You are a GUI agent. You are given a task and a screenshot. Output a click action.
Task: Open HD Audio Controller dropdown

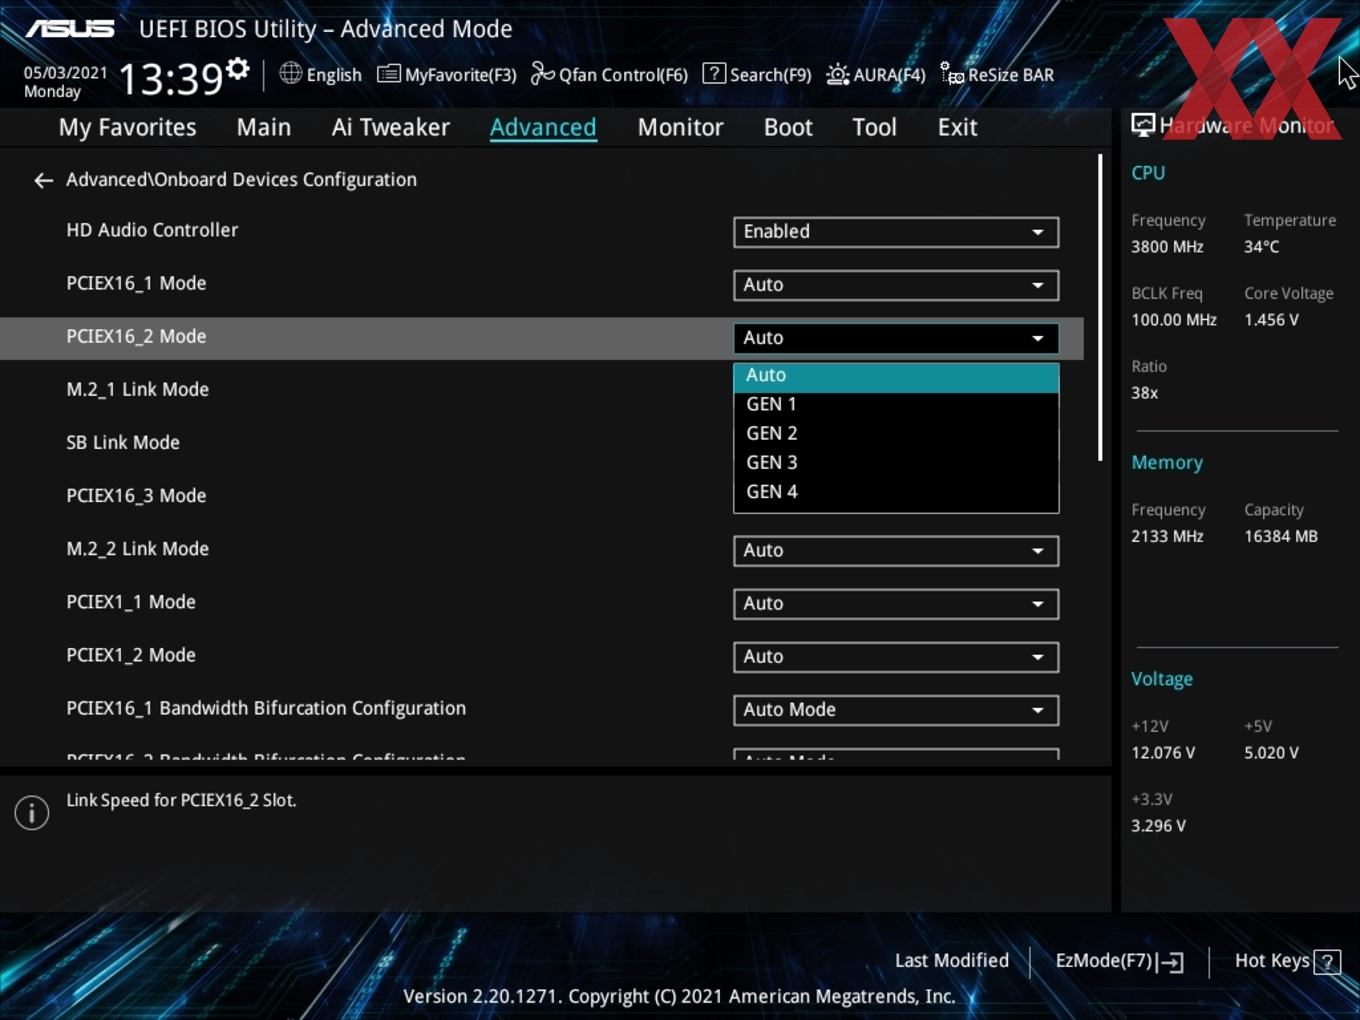[896, 232]
